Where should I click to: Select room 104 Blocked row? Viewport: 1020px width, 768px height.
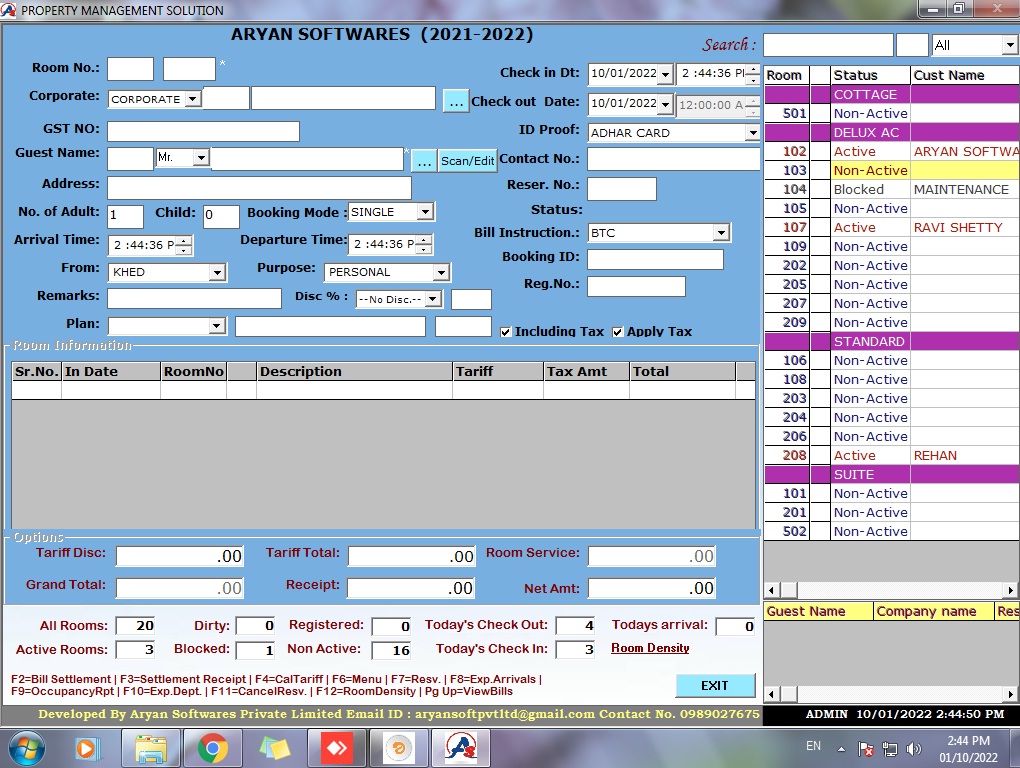click(892, 189)
